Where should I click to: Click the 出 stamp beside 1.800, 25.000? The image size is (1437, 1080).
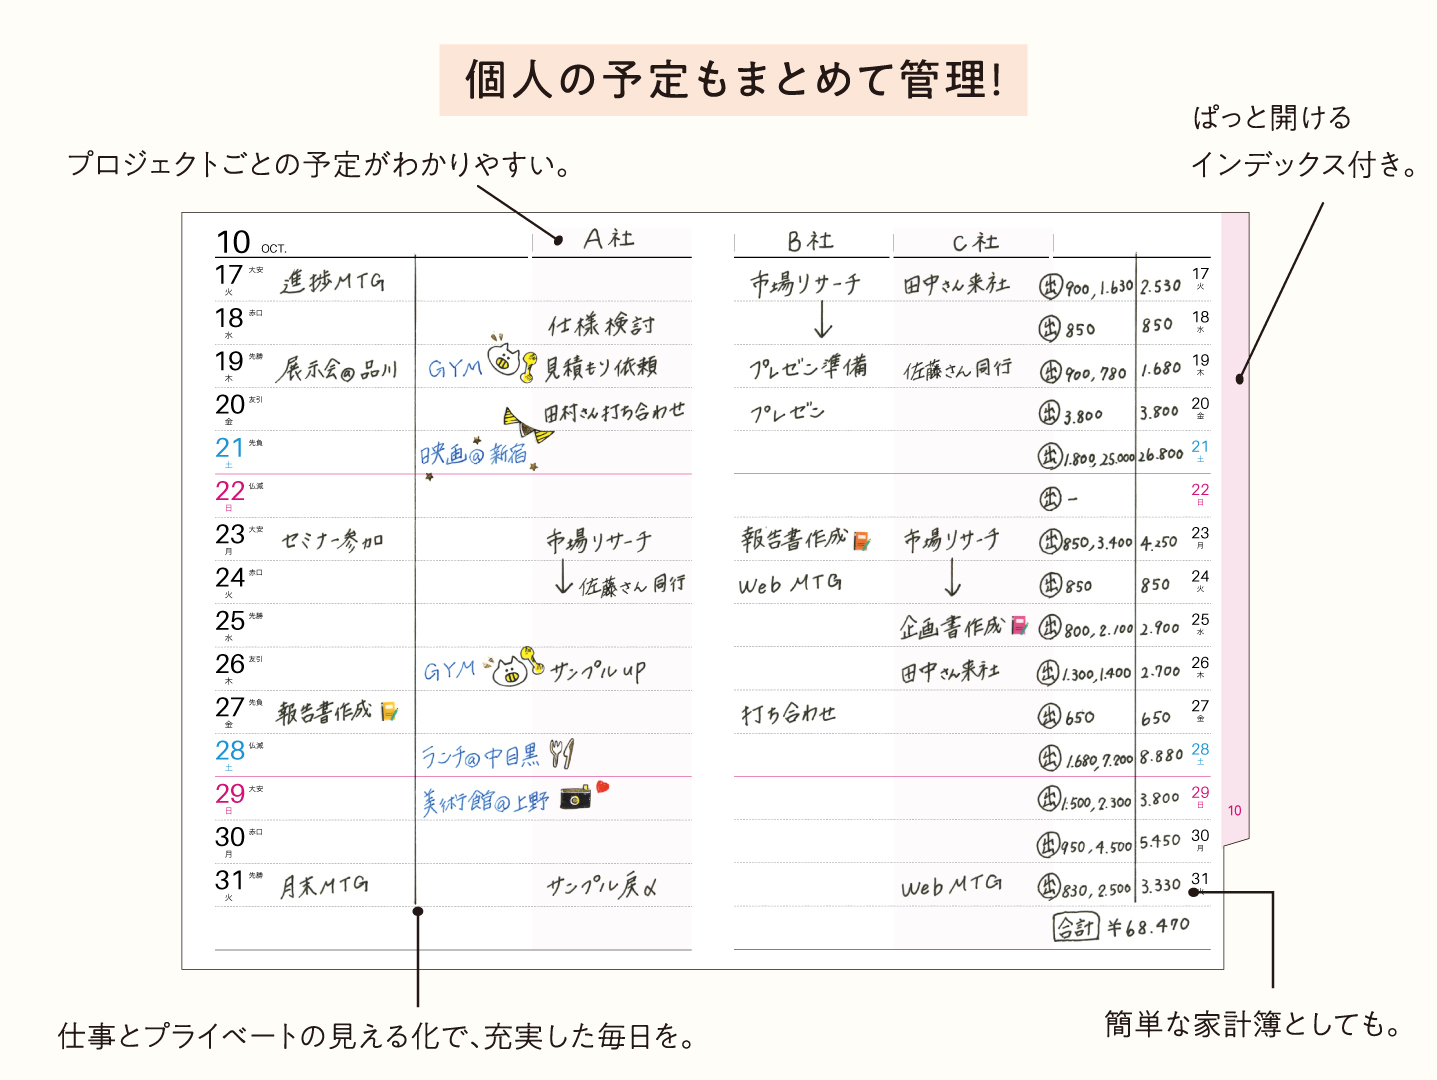1049,456
